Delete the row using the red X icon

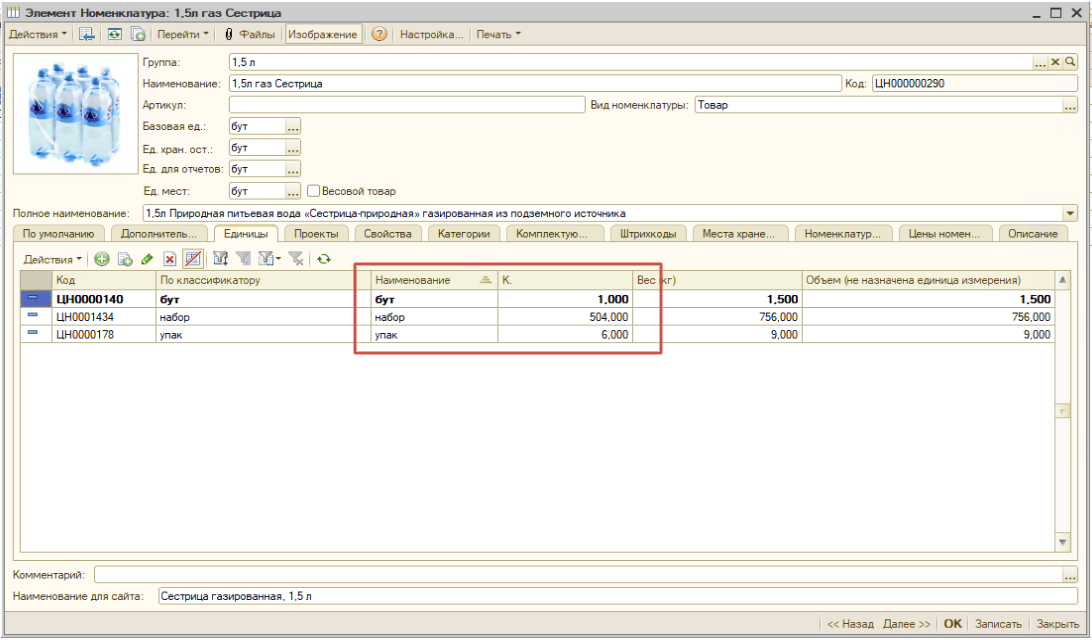pyautogui.click(x=170, y=259)
